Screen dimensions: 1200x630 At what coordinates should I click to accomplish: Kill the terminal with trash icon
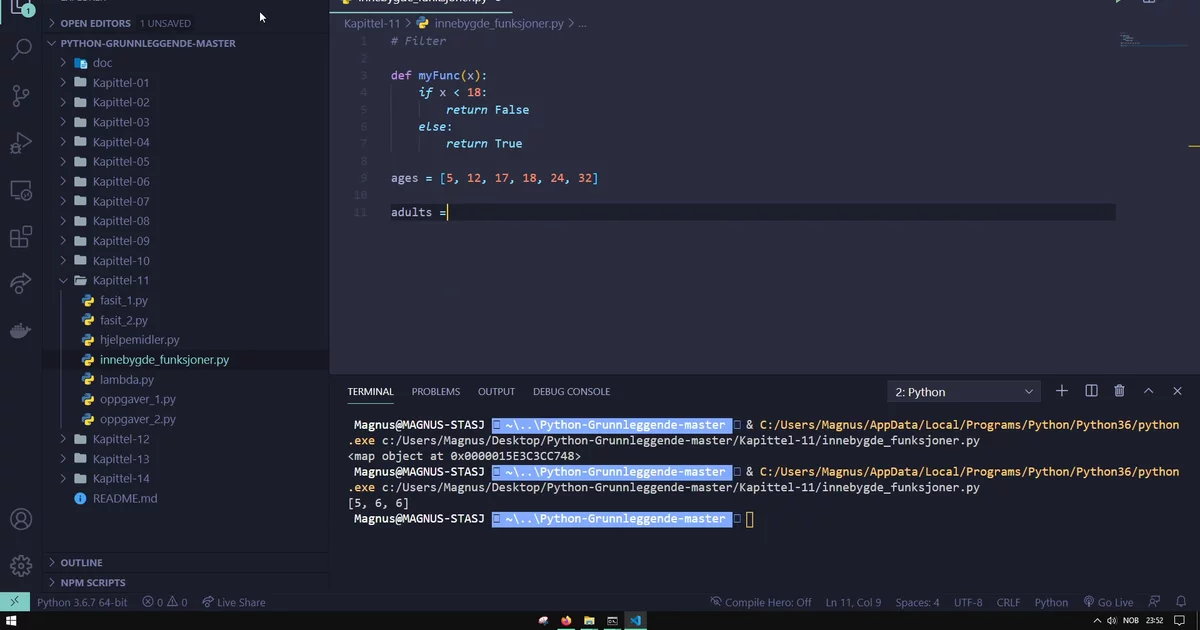[x=1119, y=391]
